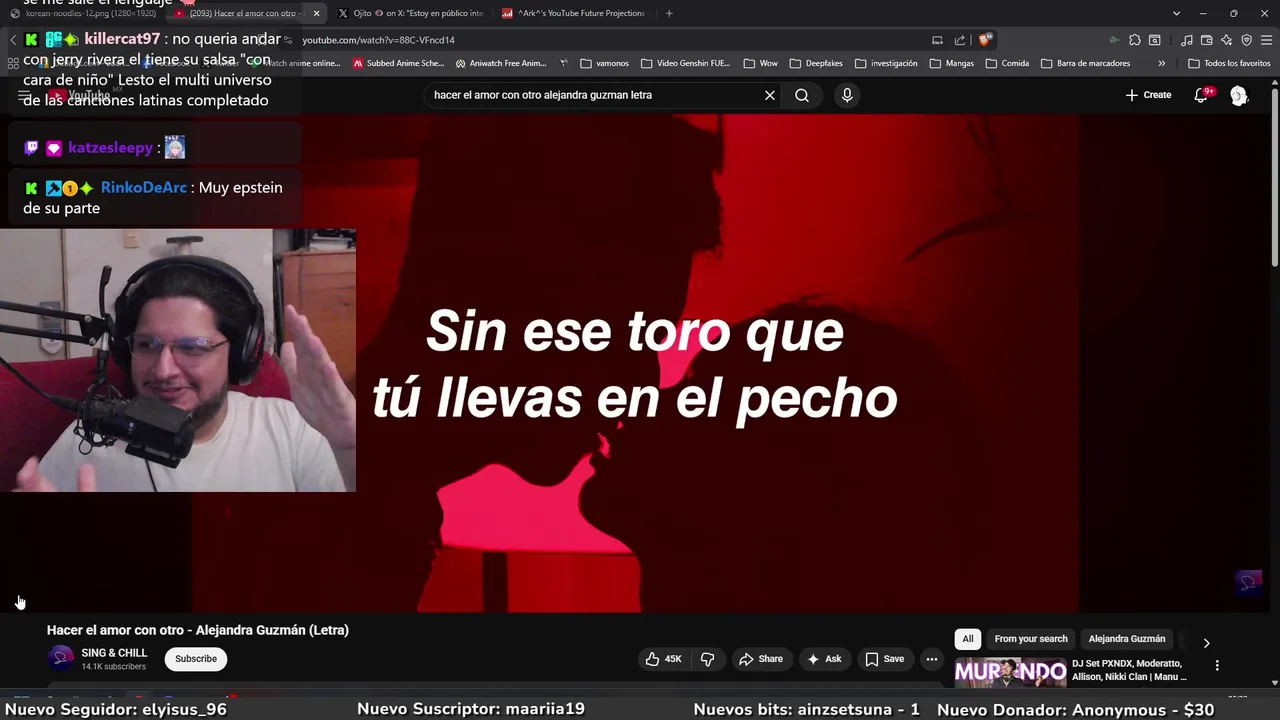Click the SING & CHILL channel avatar
Screen dimensions: 1280x720
point(61,658)
